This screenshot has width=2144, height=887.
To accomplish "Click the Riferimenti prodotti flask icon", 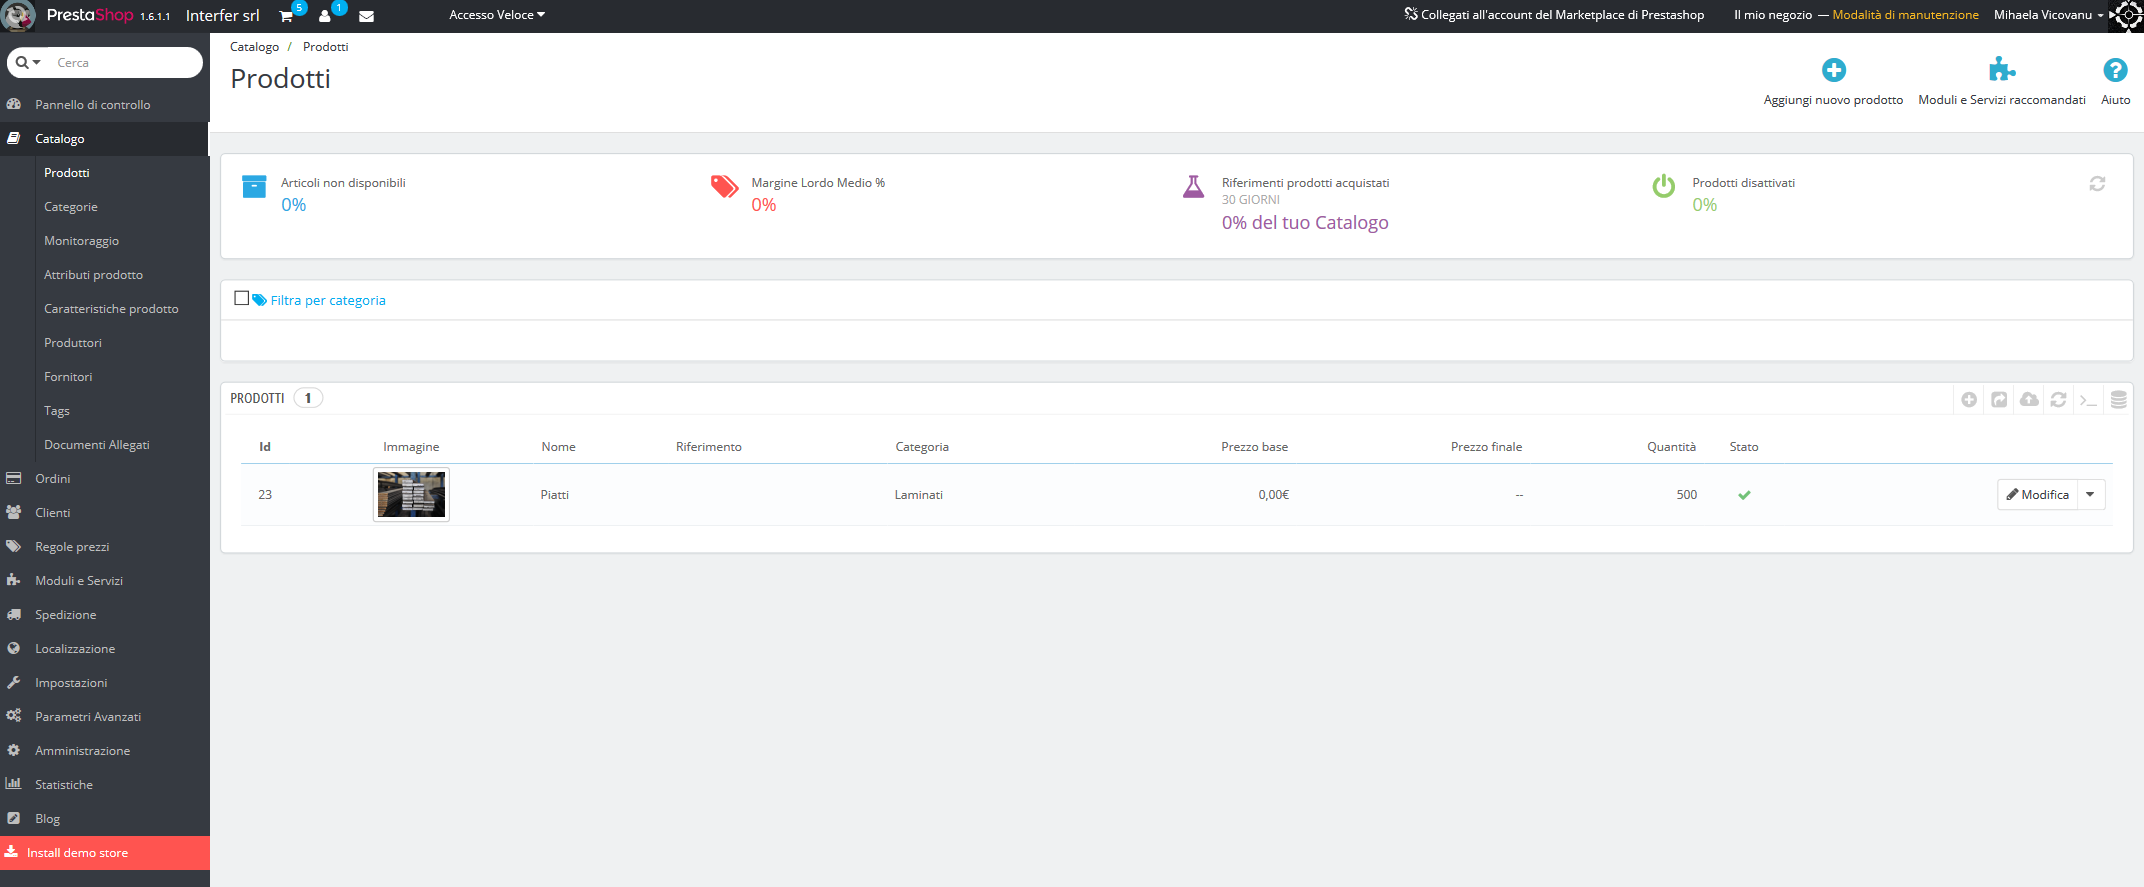I will (x=1193, y=187).
